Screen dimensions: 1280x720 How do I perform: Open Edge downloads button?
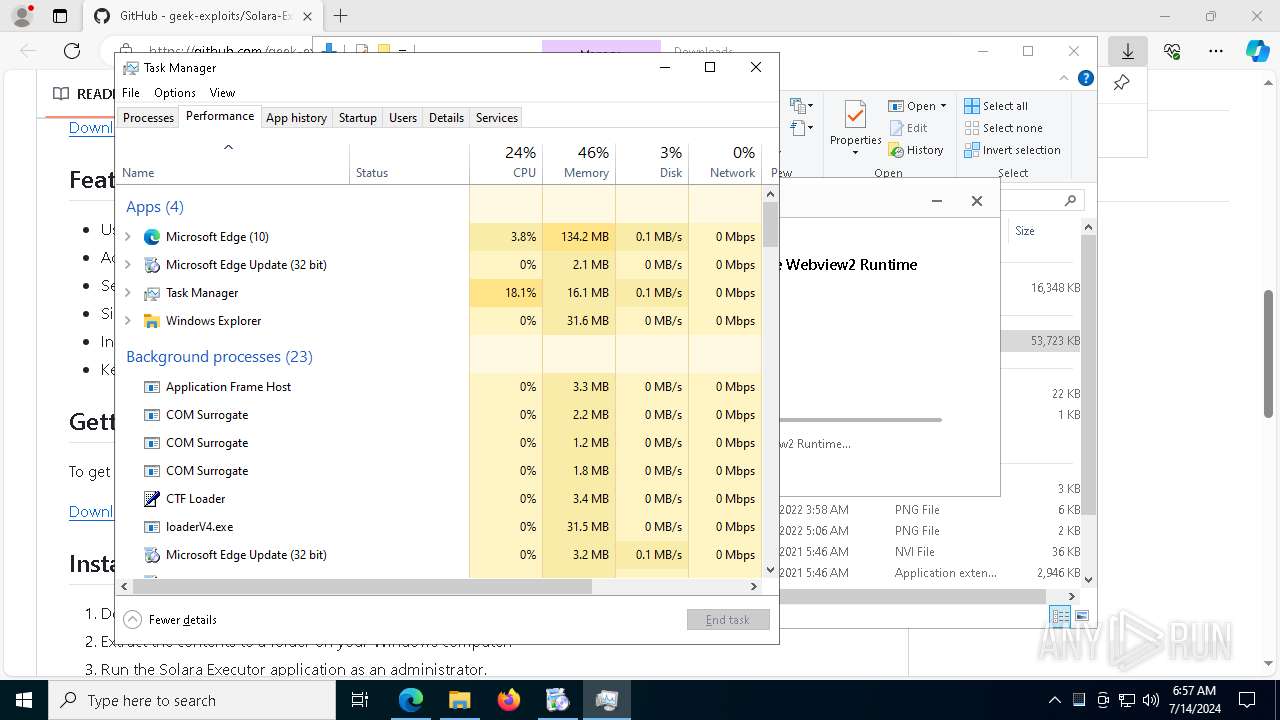click(1128, 51)
